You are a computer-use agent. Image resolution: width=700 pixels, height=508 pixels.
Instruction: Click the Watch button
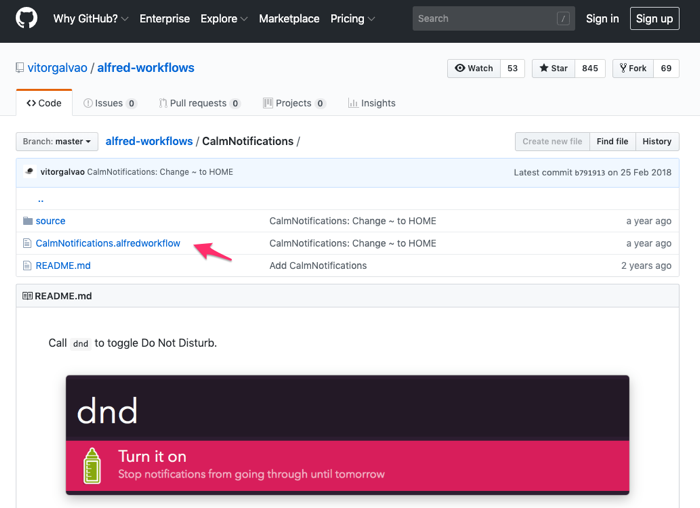474,68
